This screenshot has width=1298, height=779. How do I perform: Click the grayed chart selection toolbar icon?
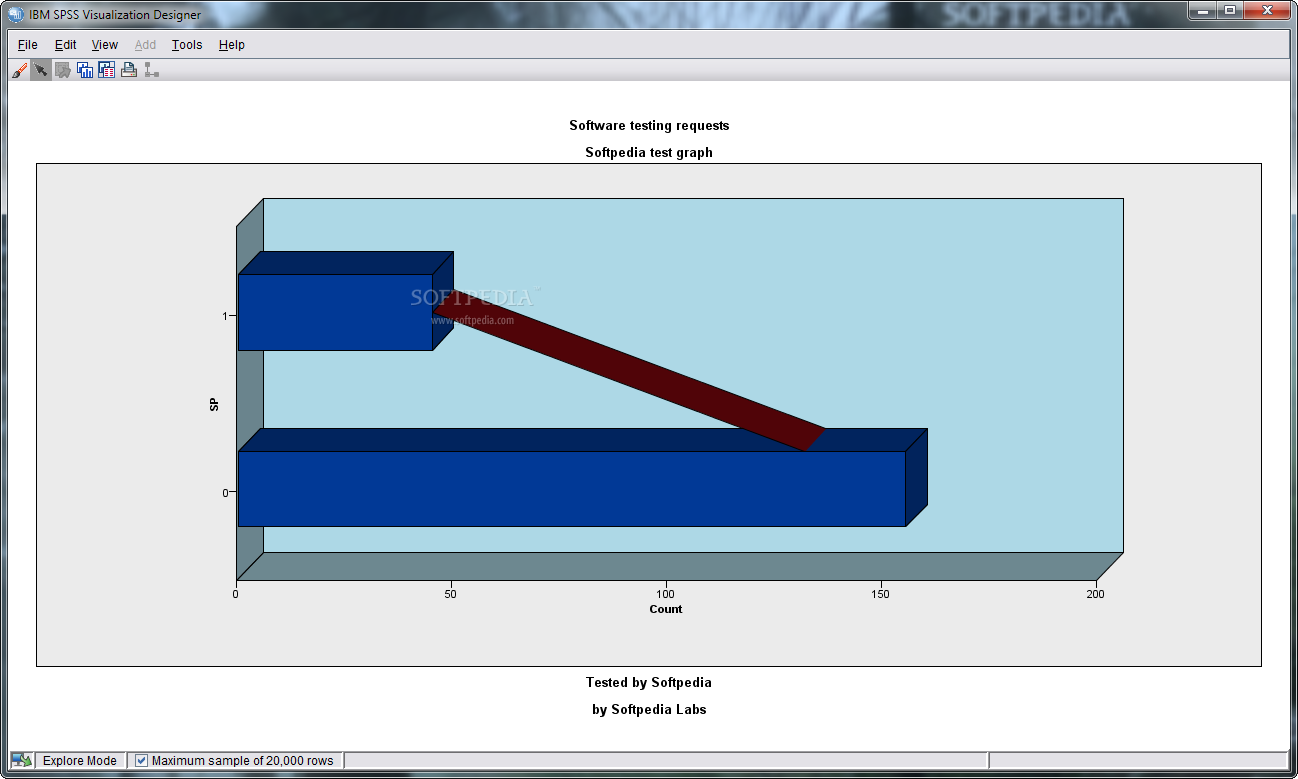click(63, 70)
